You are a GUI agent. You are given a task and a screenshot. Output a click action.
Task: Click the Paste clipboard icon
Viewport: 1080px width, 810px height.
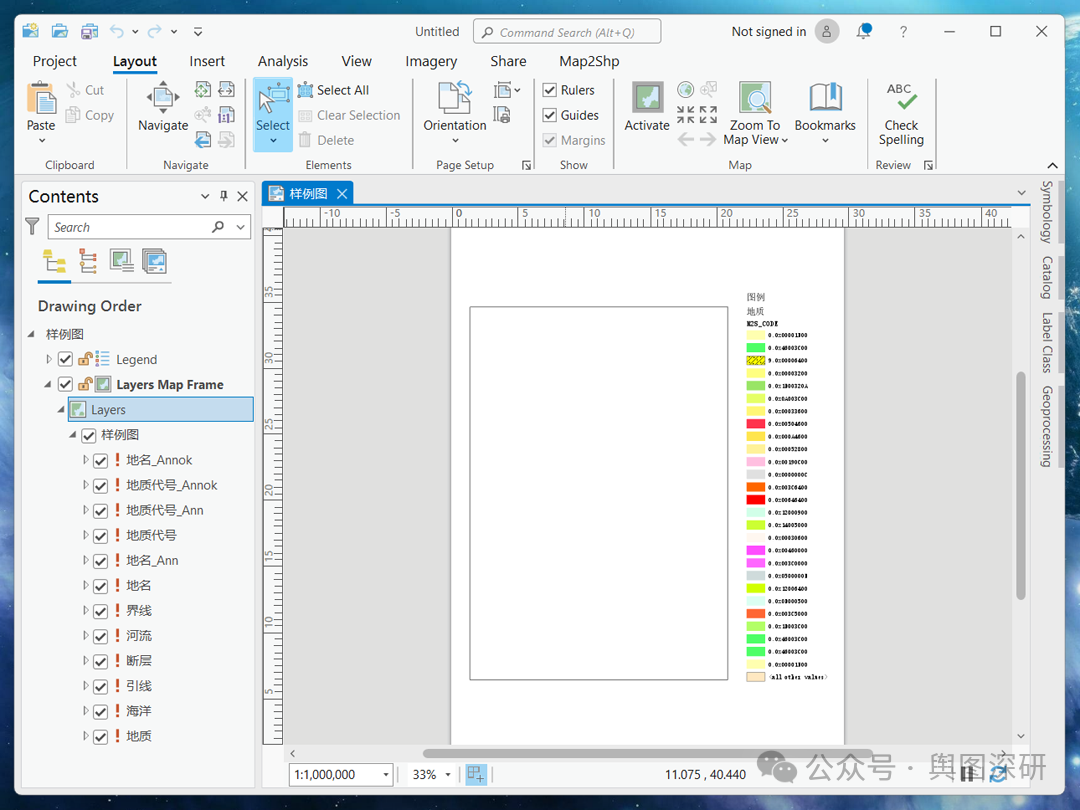point(41,97)
